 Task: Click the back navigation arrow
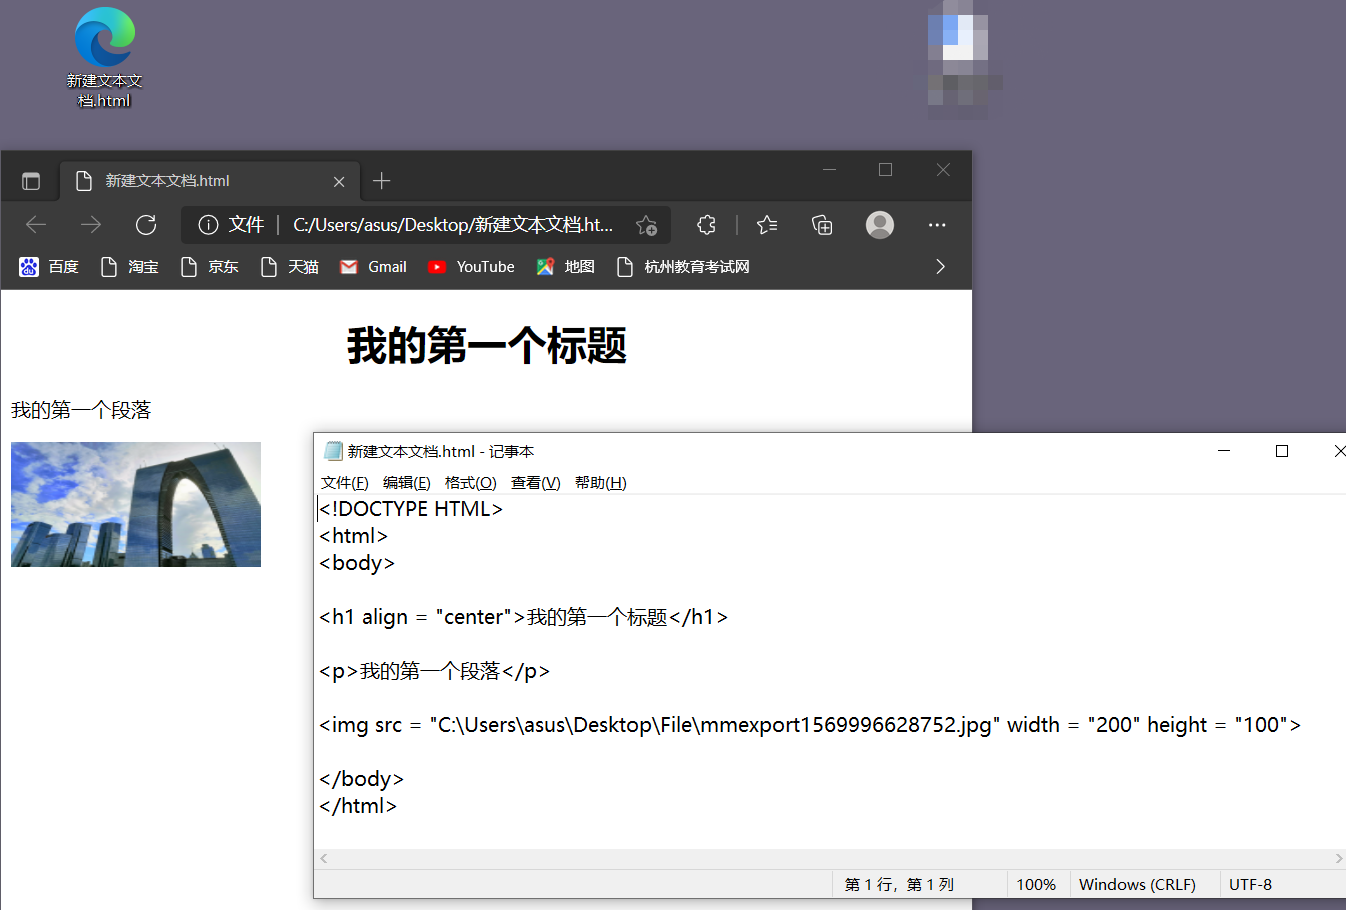pyautogui.click(x=36, y=225)
